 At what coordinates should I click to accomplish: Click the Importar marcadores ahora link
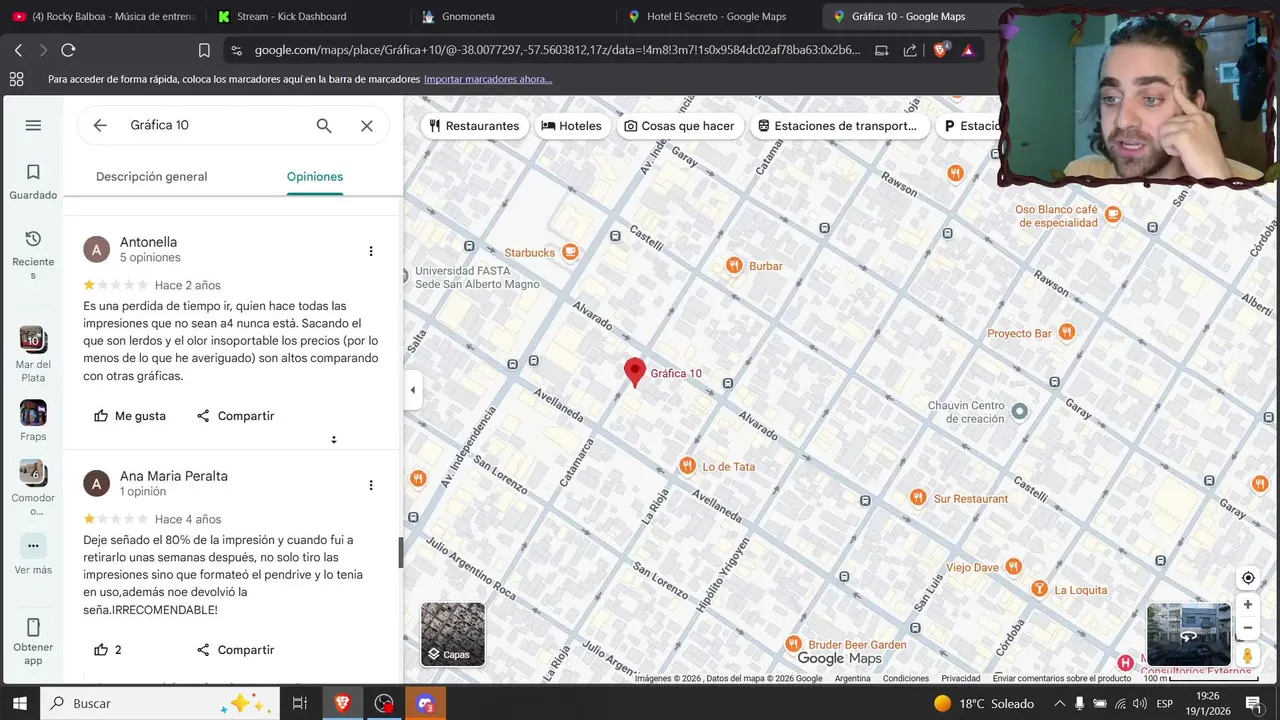tap(488, 79)
